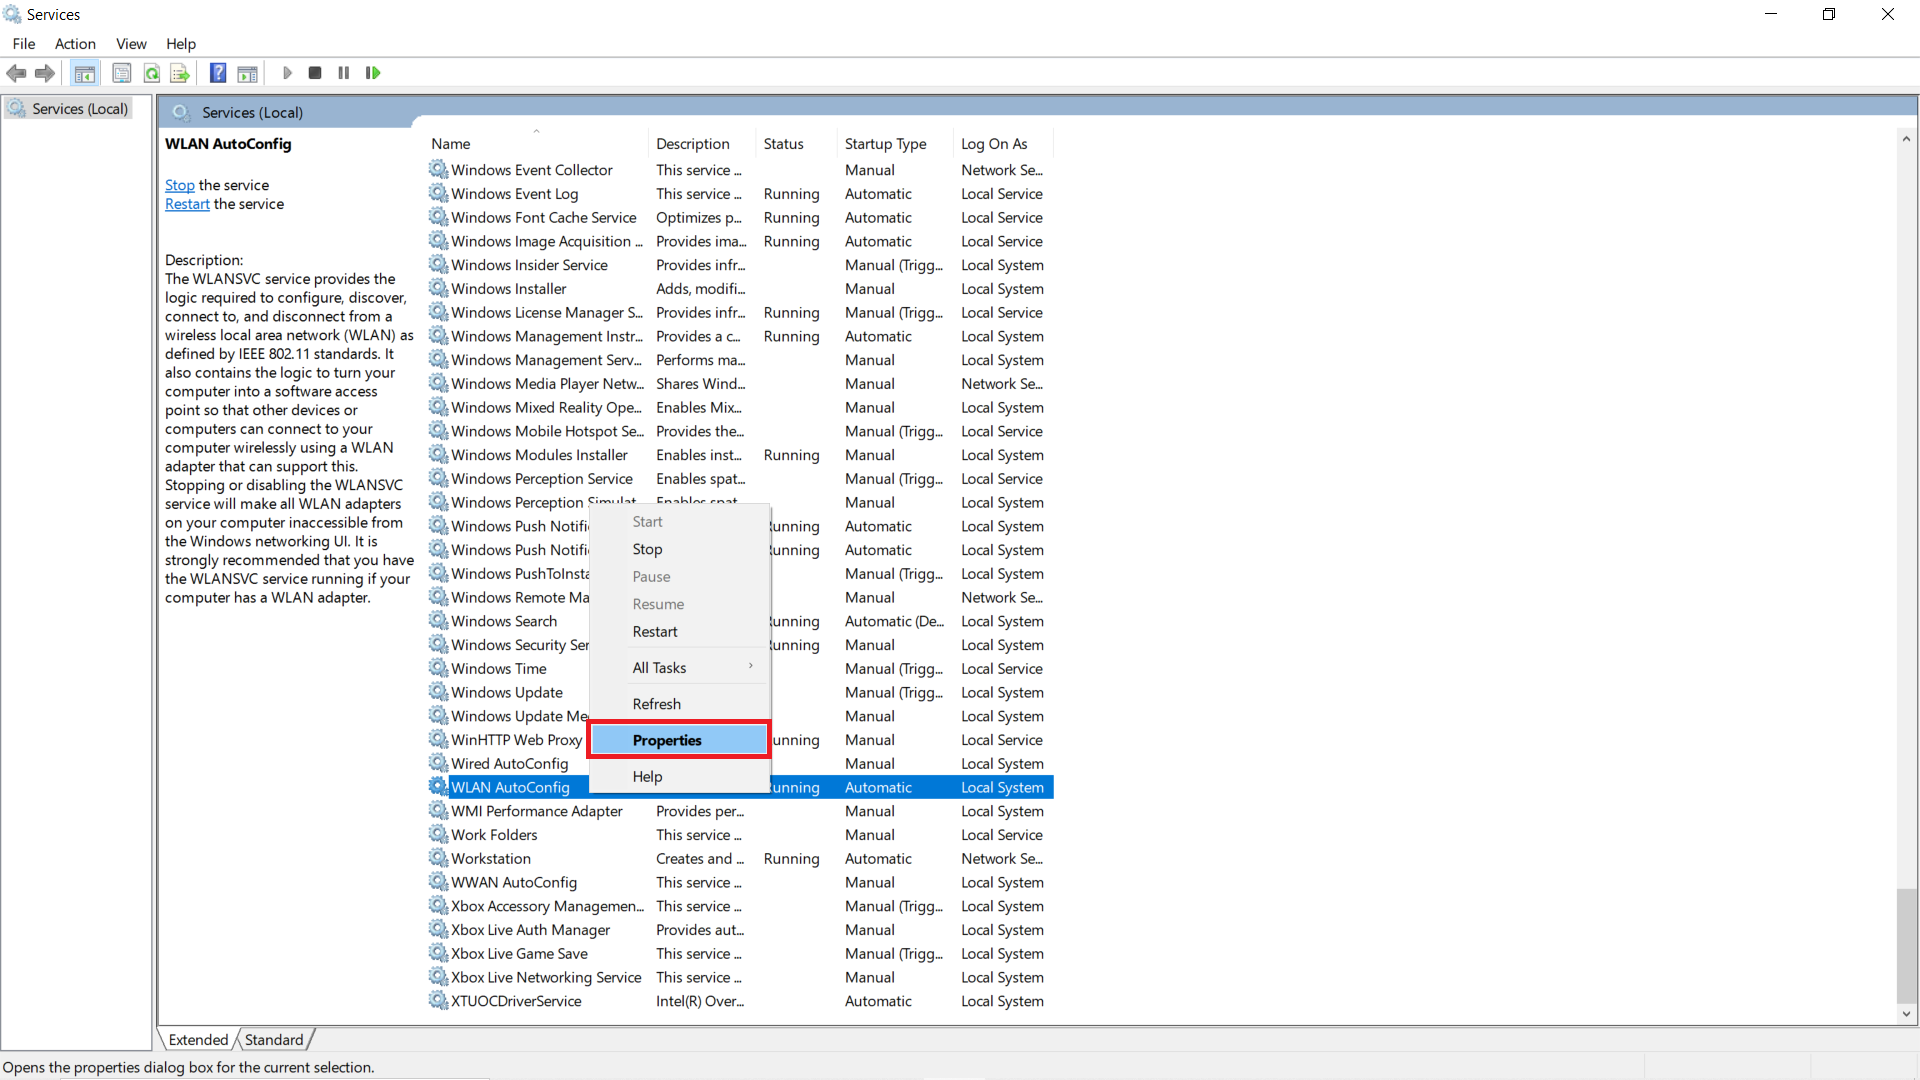
Task: Click the Help menu in menubar
Action: coord(181,44)
